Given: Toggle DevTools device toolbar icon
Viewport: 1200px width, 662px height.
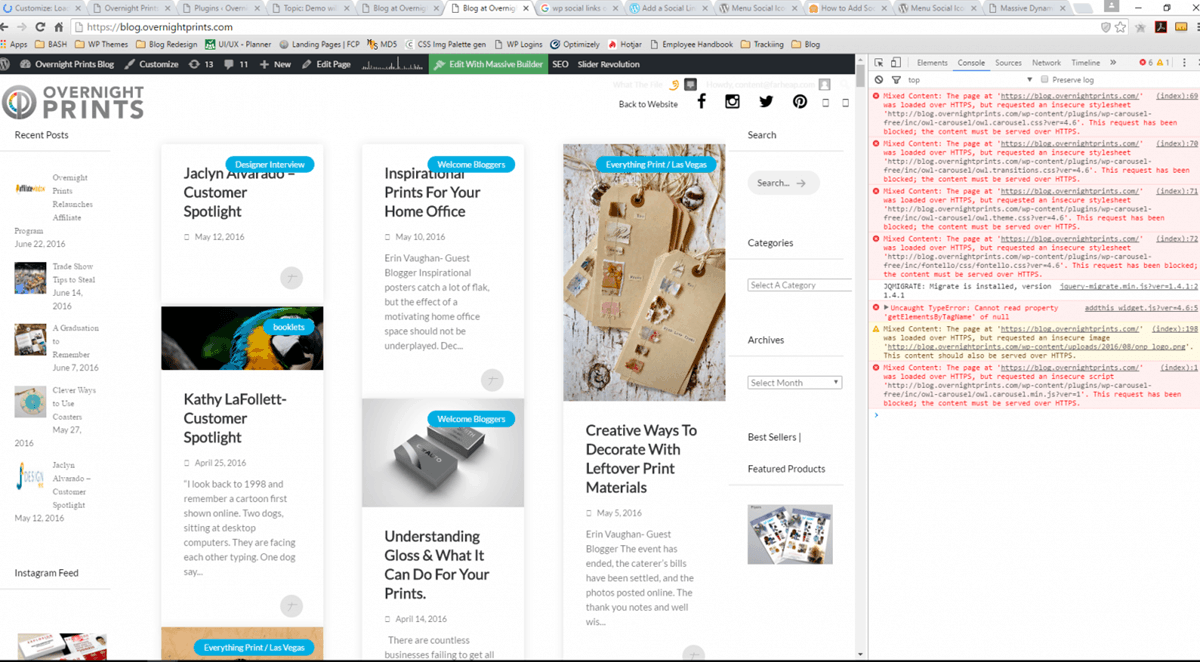Looking at the screenshot, I should (895, 63).
